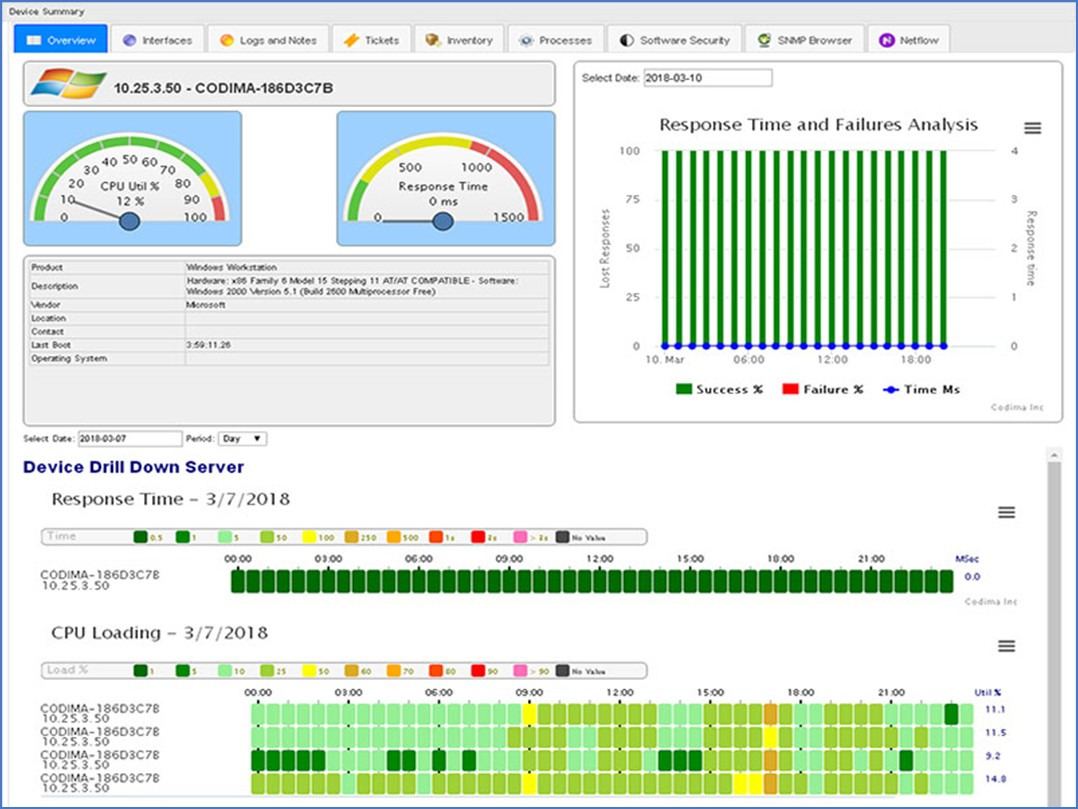Click the CPU Loading - 3/7/2018 chart title
The width and height of the screenshot is (1078, 809).
coord(160,633)
